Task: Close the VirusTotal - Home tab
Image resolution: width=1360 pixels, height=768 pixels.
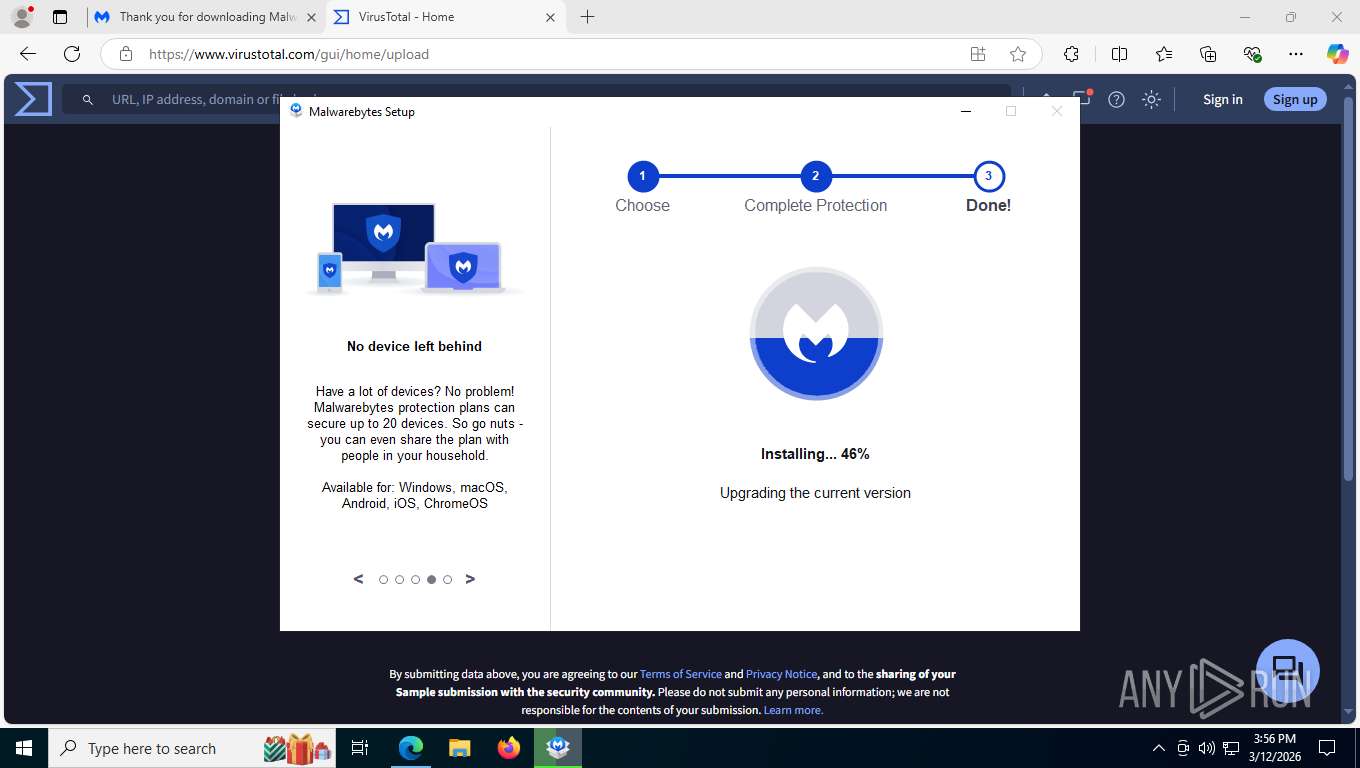Action: pos(550,17)
